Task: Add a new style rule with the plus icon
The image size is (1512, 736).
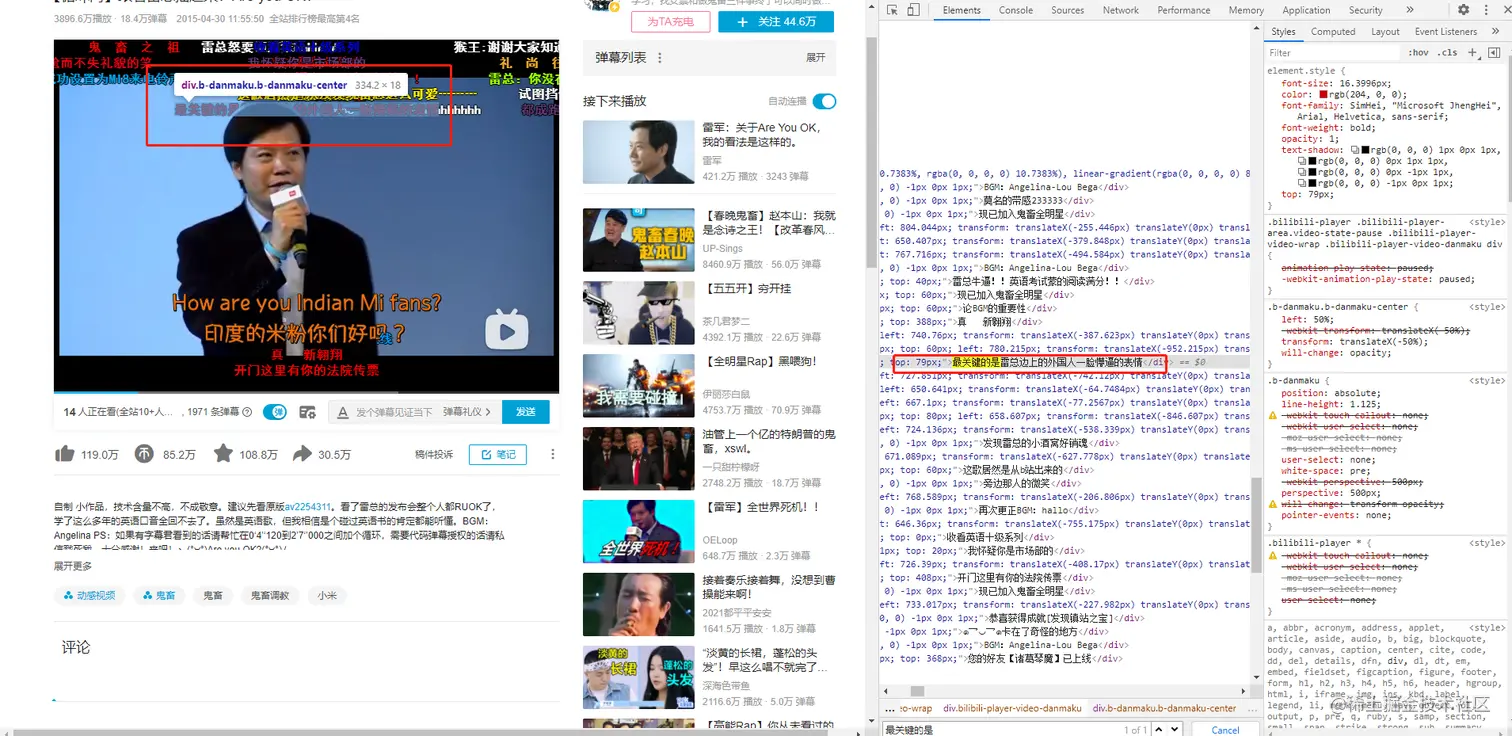Action: 1472,52
